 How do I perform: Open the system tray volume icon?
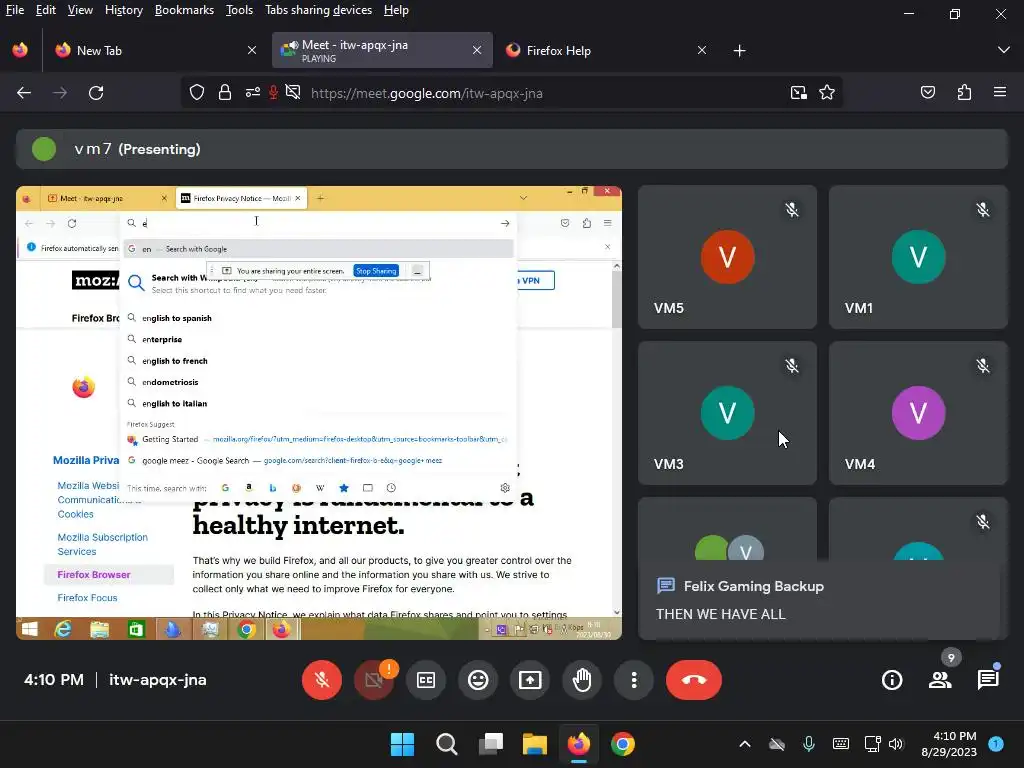coord(896,744)
